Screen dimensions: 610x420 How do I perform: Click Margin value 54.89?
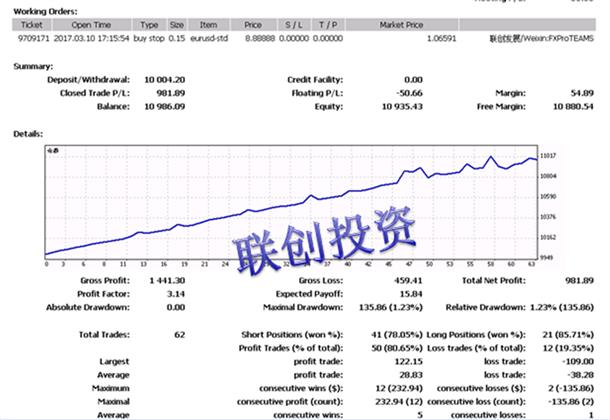pyautogui.click(x=582, y=93)
